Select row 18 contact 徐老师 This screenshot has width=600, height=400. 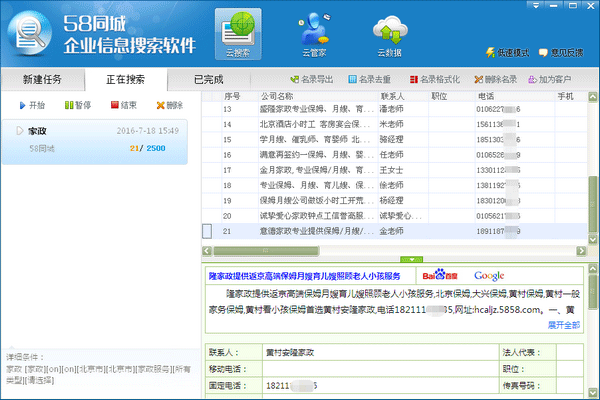coord(391,185)
